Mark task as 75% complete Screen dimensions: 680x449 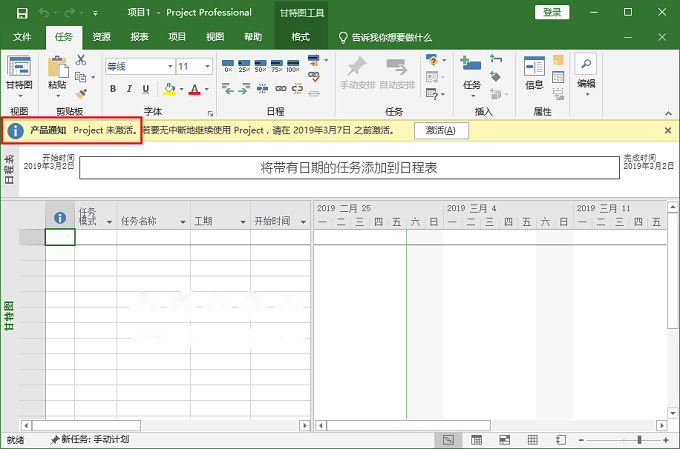[277, 66]
